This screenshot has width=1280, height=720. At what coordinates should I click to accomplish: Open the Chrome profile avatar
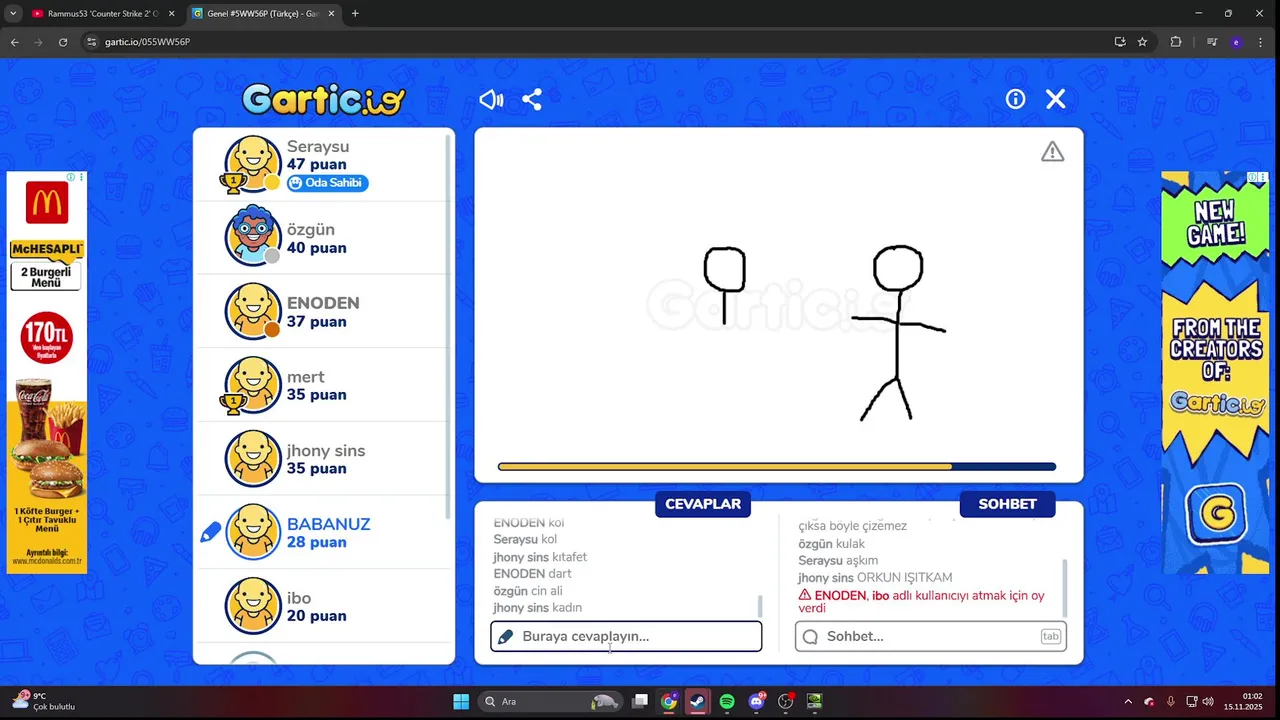(x=1237, y=42)
